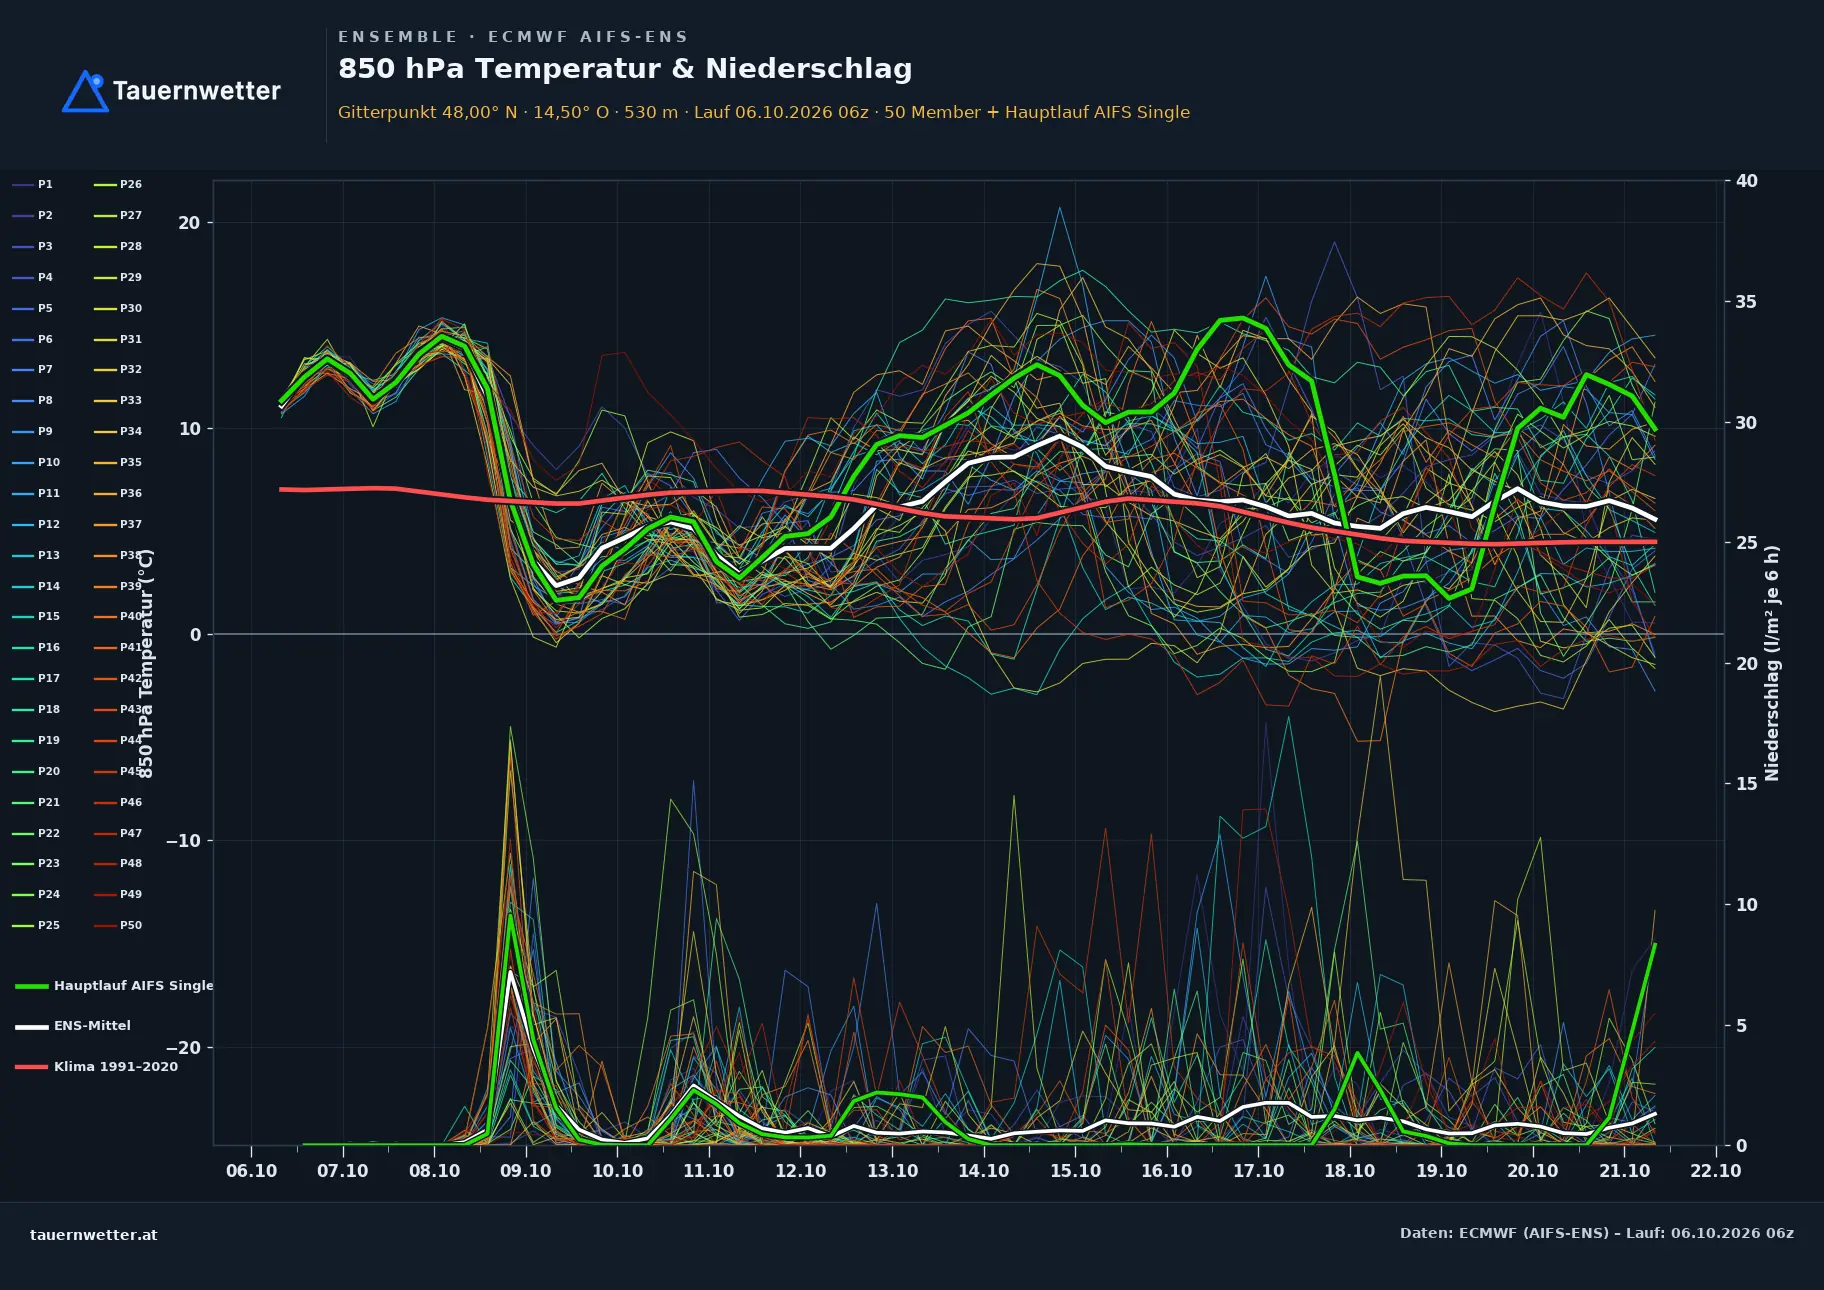Click the orange Gitterpunkt subtitle line
The image size is (1824, 1290).
(764, 112)
